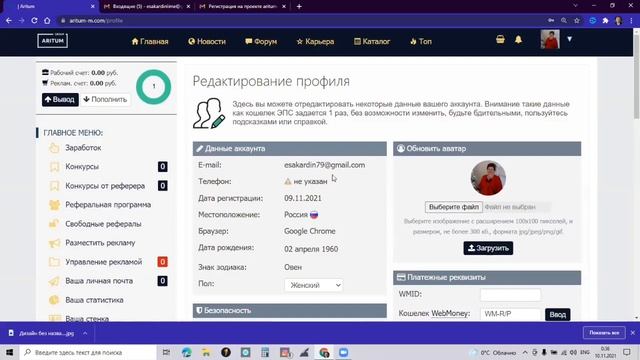Click the Windows taskbar search box
640x360 pixels.
[x=88, y=352]
